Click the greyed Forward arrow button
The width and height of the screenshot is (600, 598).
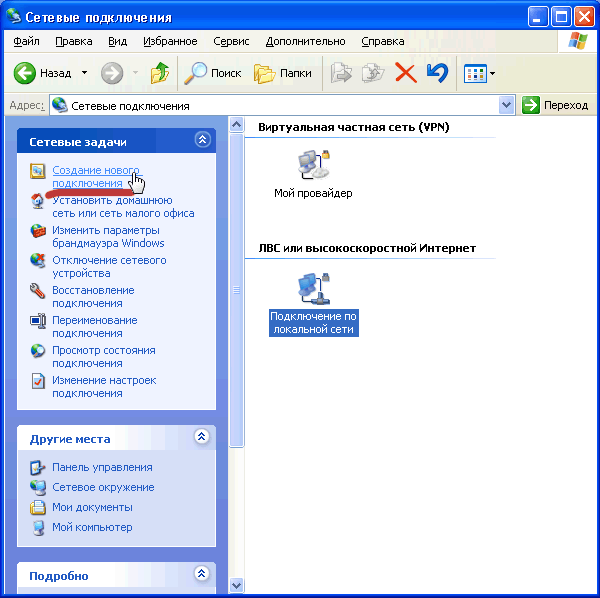point(112,73)
